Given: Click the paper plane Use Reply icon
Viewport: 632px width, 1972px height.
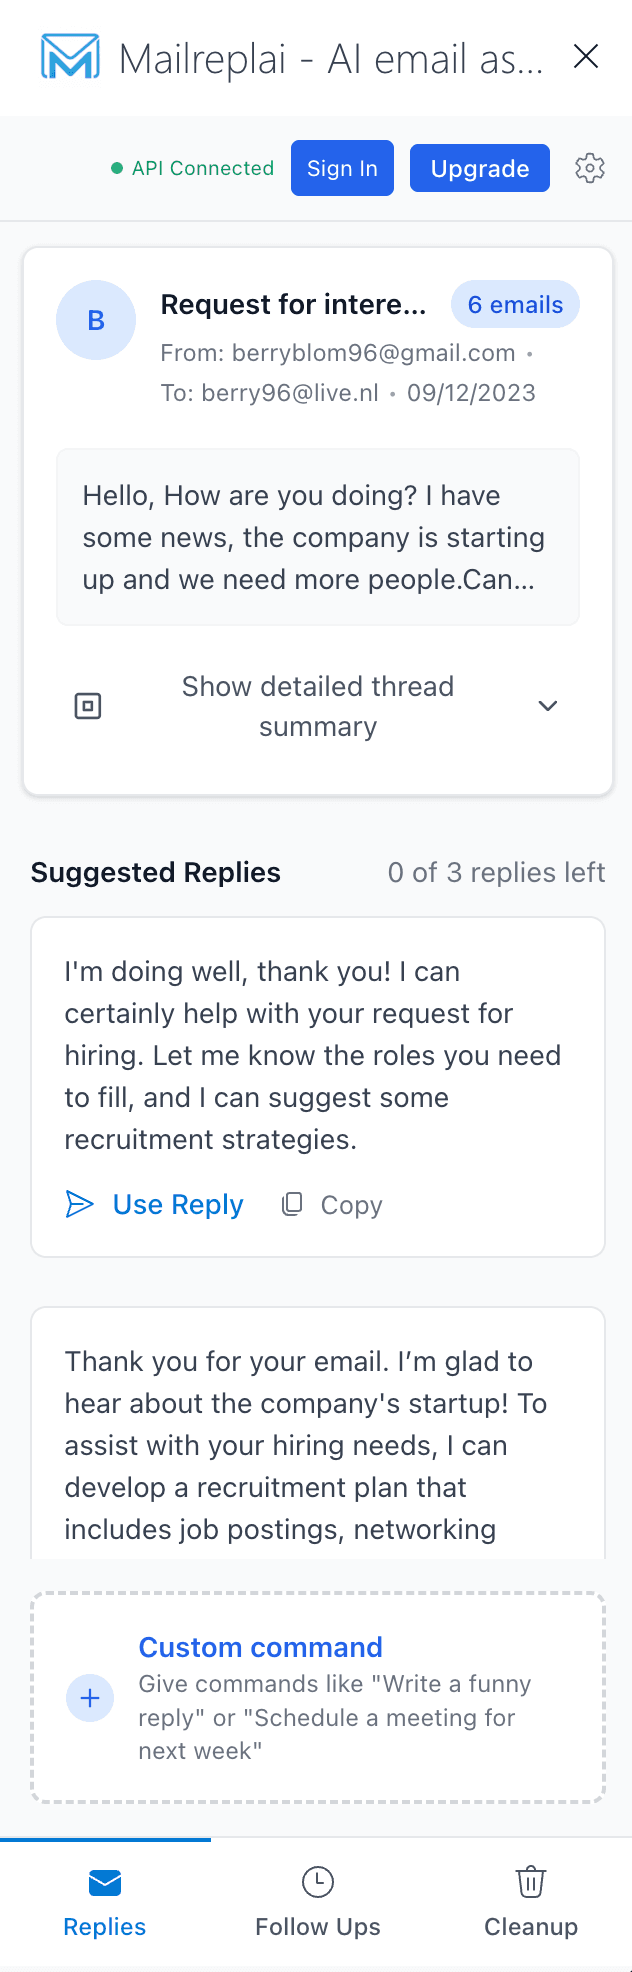Looking at the screenshot, I should pyautogui.click(x=79, y=1204).
